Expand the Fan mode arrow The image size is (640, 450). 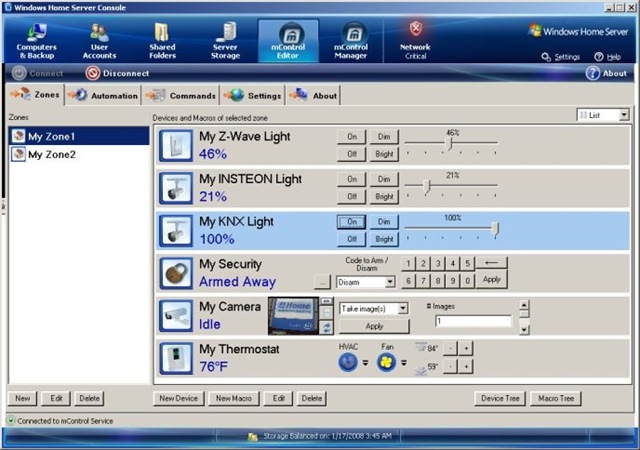coord(404,362)
